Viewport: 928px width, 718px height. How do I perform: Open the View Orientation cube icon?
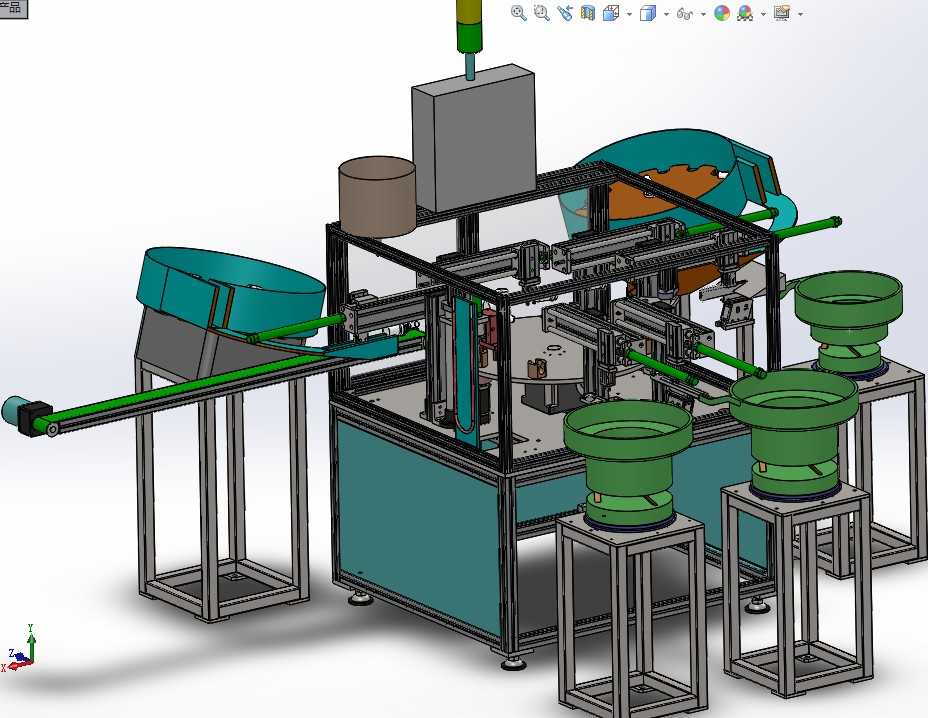point(611,13)
